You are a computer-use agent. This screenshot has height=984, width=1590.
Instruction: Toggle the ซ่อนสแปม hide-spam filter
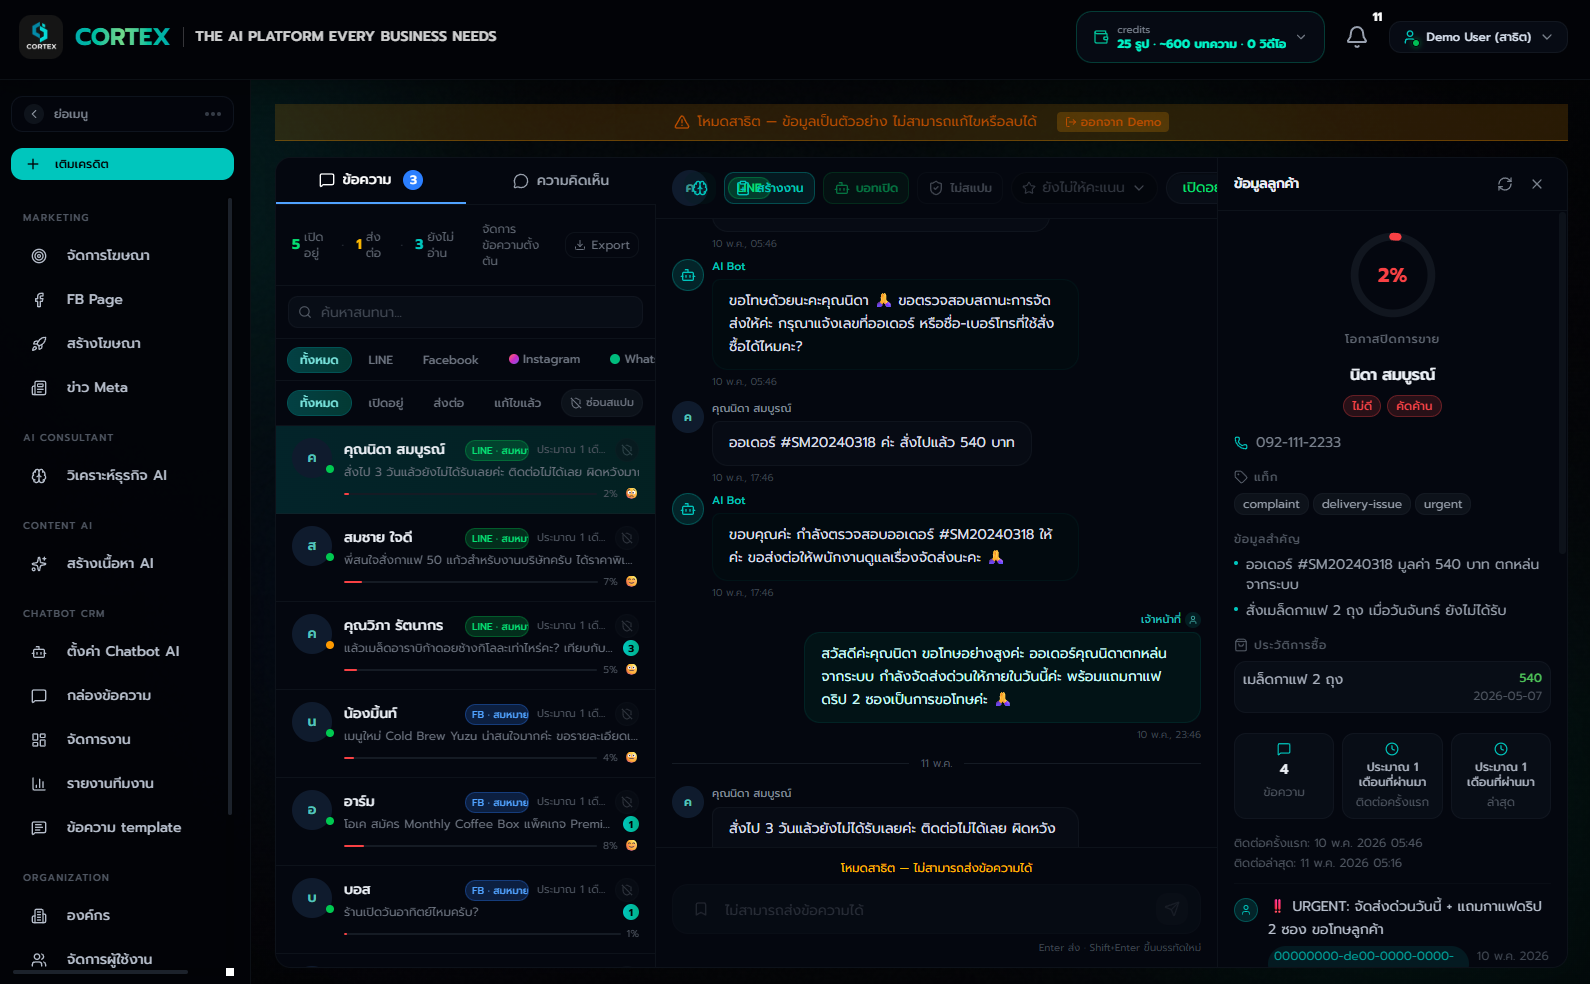[602, 403]
